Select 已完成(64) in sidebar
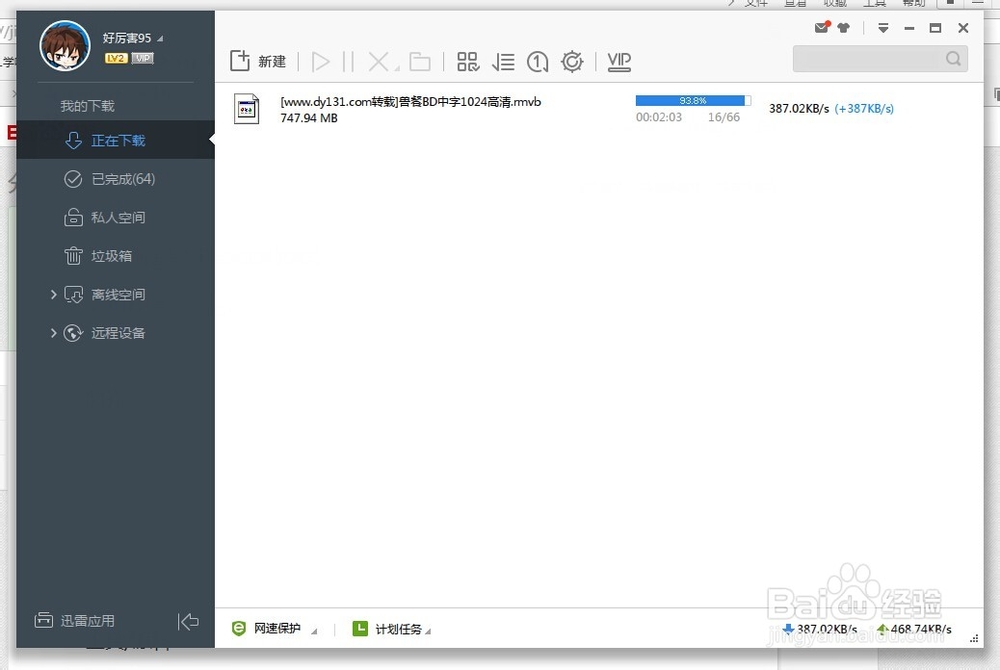1000x670 pixels. pos(115,179)
